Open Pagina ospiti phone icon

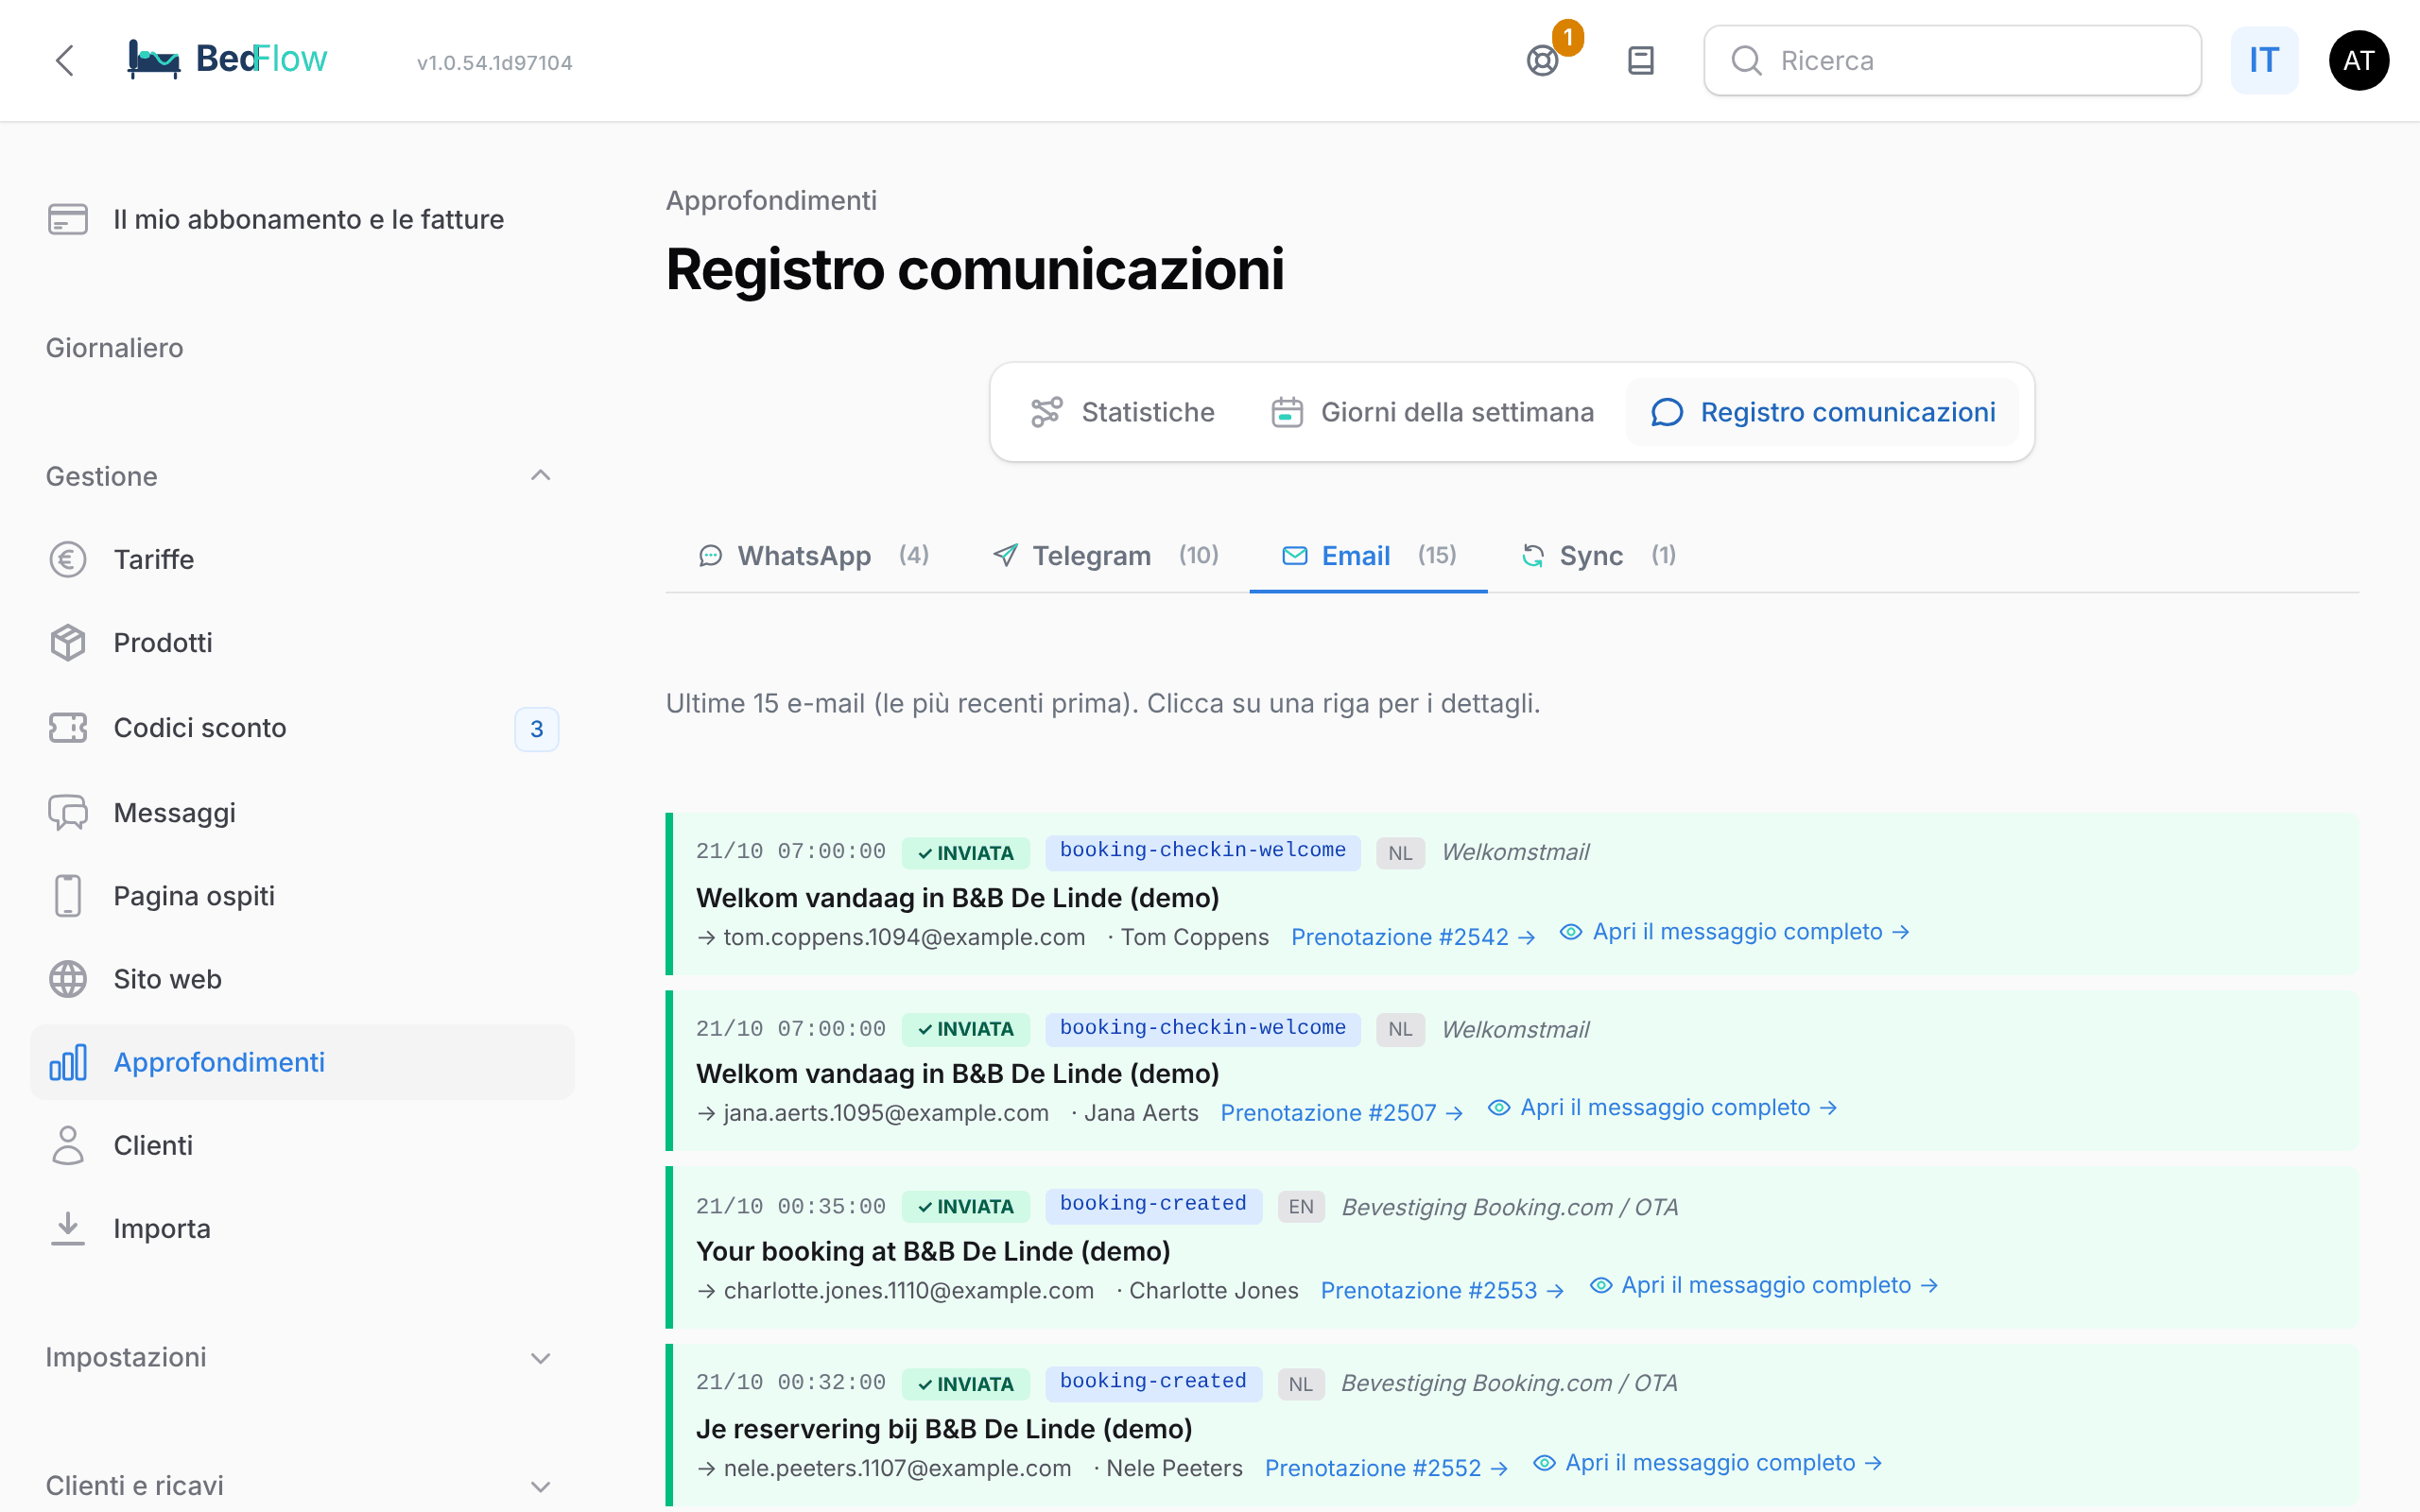coord(302,895)
